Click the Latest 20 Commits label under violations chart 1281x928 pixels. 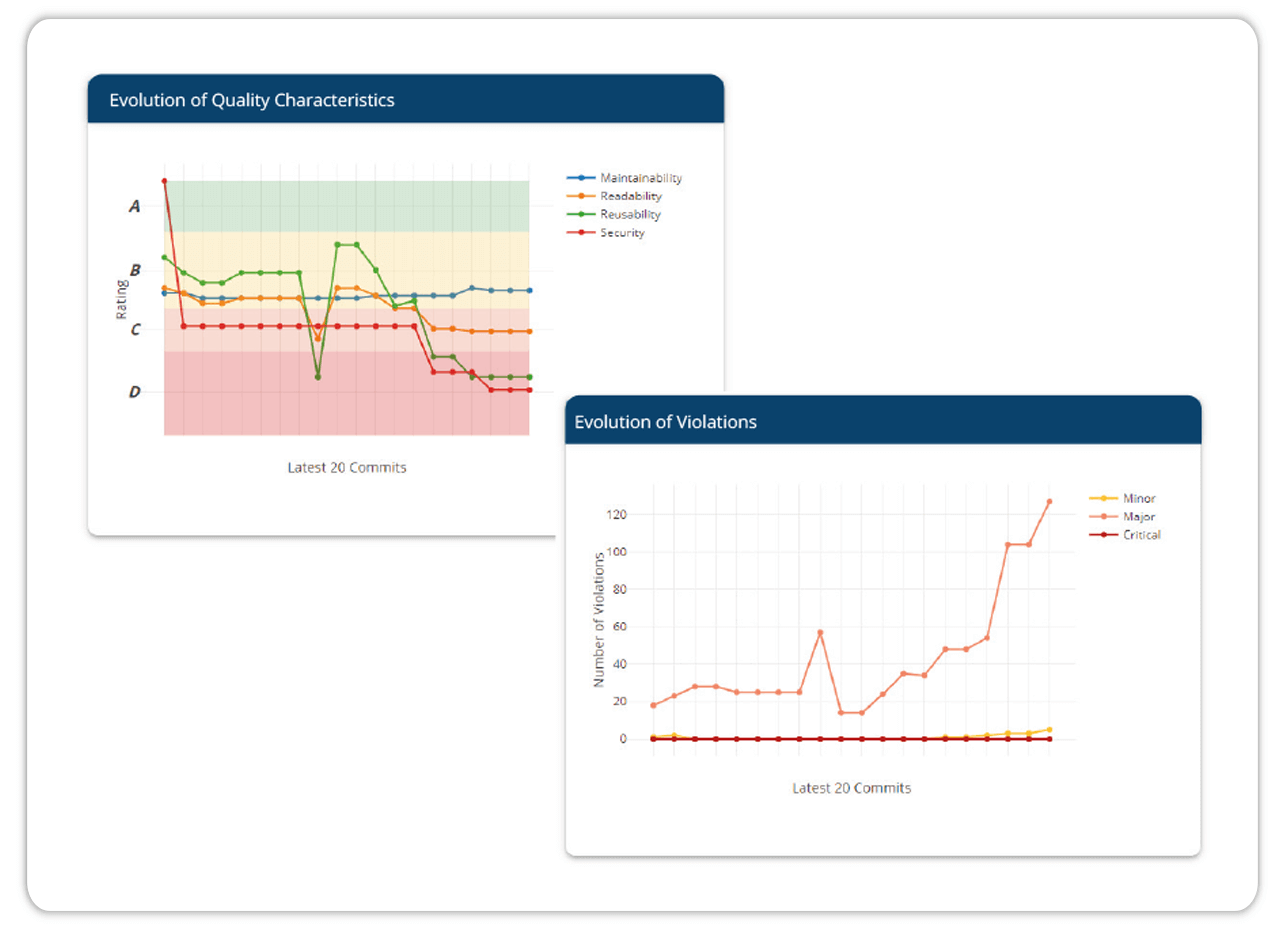(852, 788)
